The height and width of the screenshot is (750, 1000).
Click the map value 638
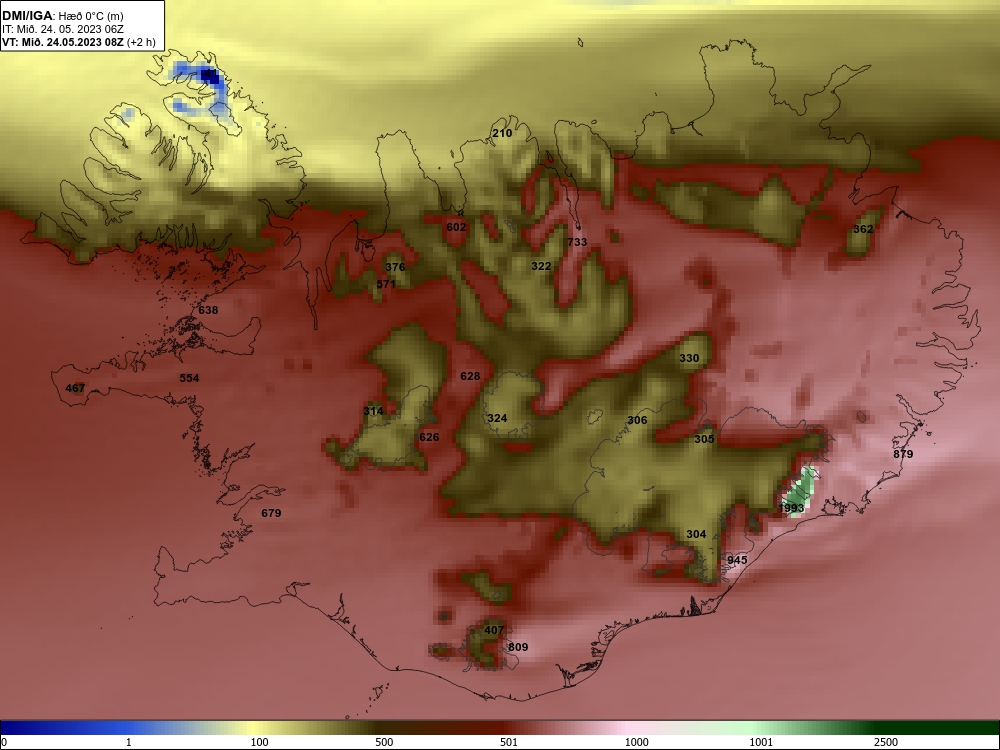point(208,310)
